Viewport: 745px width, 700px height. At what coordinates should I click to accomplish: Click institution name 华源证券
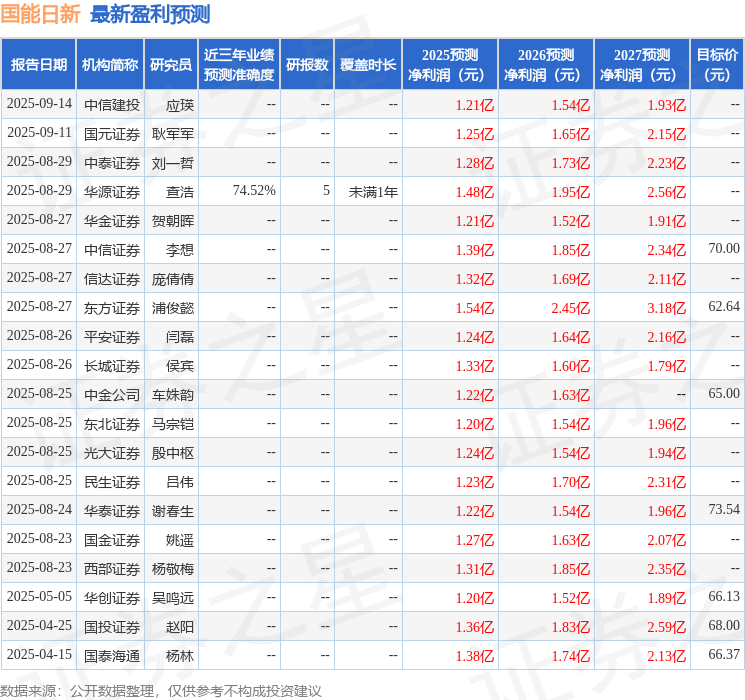tap(112, 192)
